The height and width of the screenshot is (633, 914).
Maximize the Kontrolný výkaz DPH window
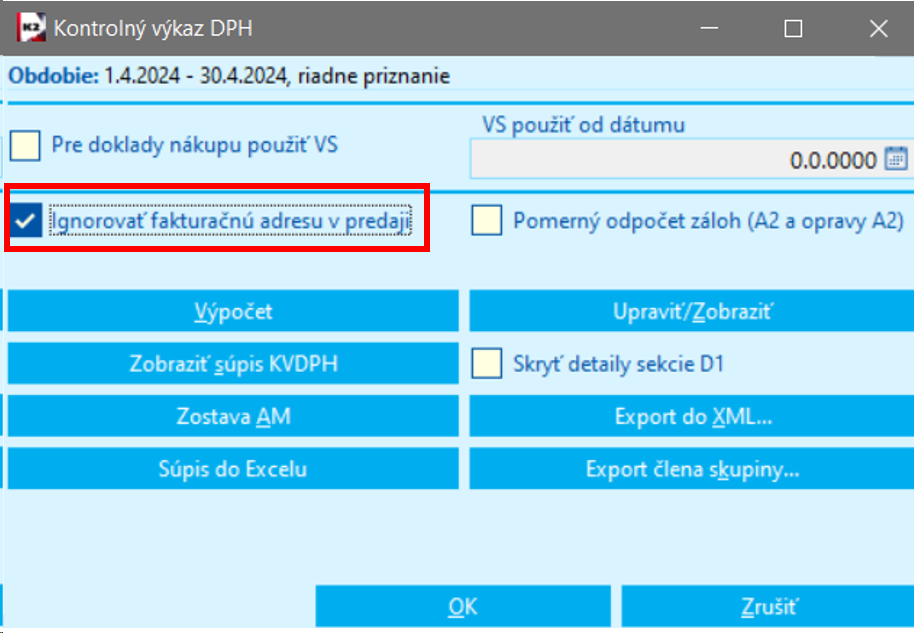point(793,28)
